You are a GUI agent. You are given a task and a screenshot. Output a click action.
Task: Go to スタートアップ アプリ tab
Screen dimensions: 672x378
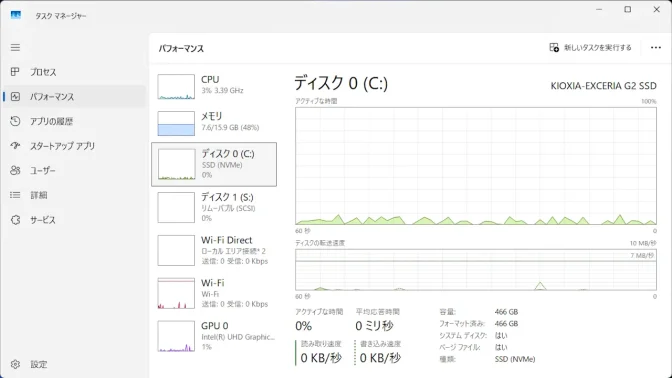coord(75,146)
